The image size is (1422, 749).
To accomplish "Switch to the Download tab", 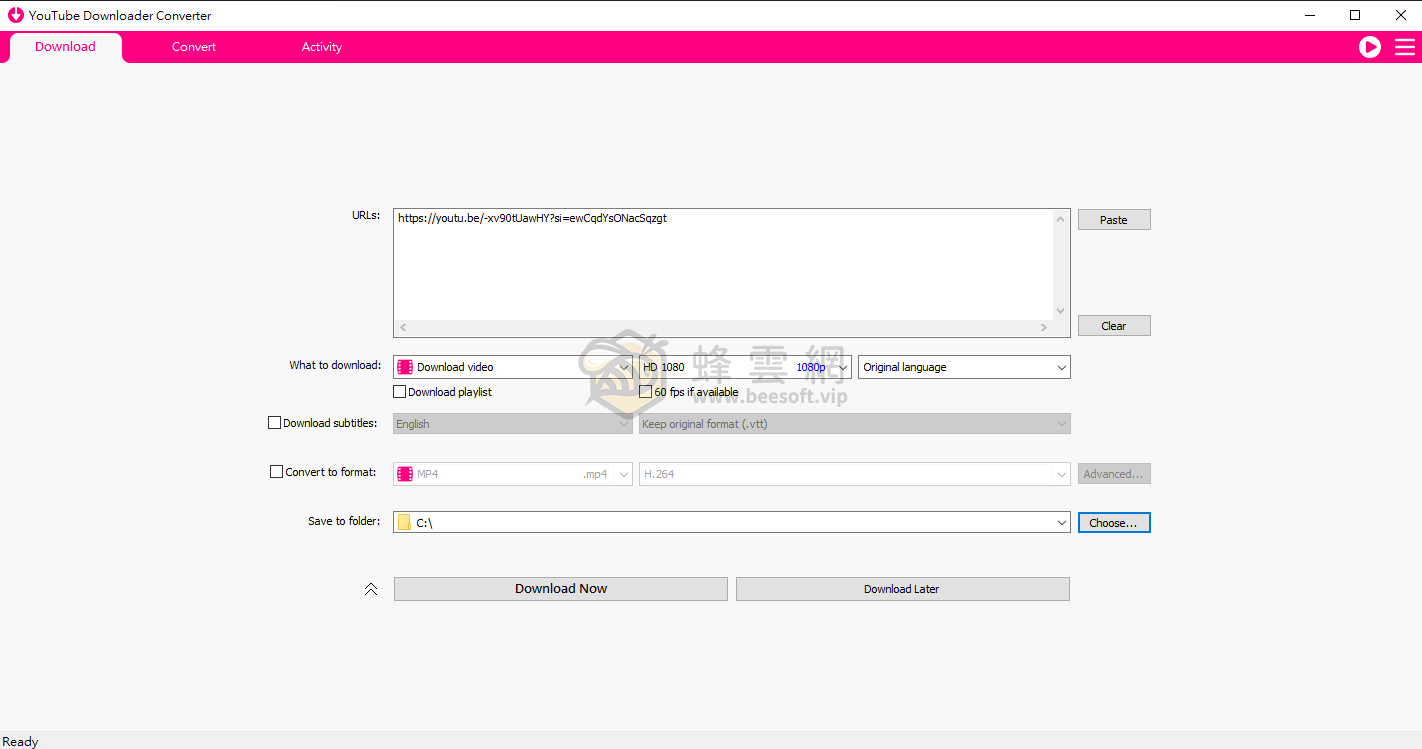I will (65, 47).
